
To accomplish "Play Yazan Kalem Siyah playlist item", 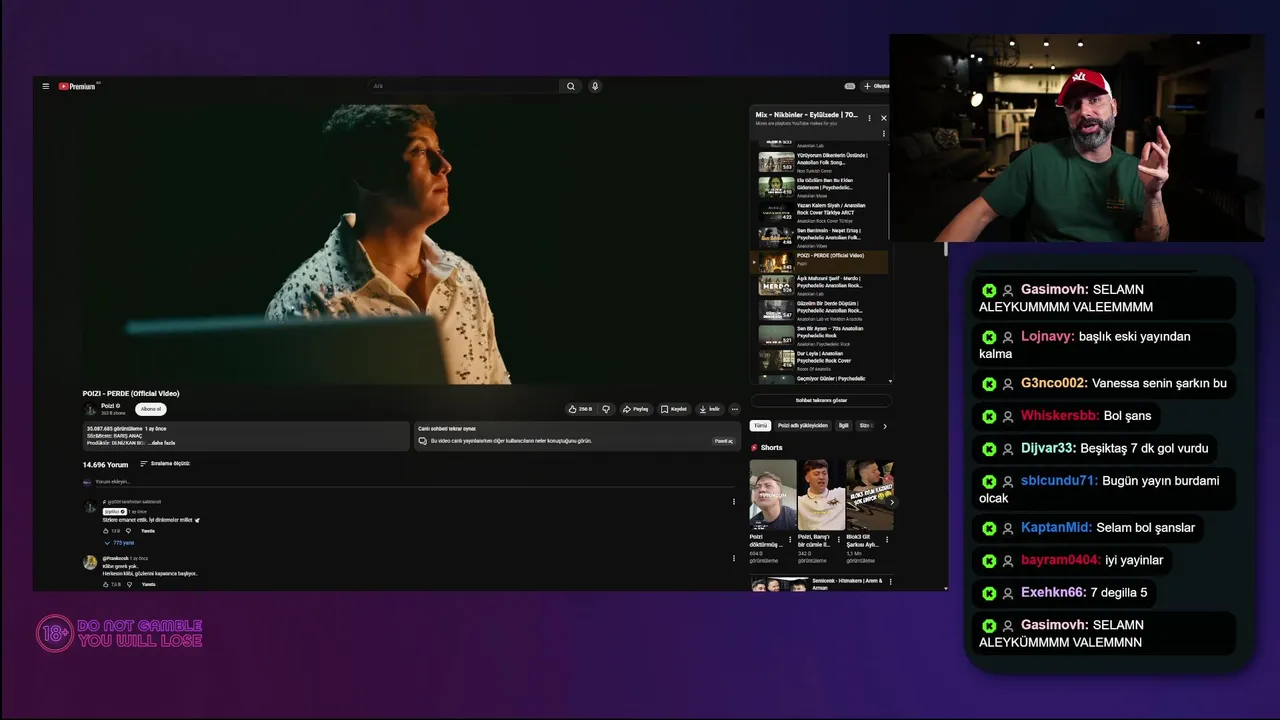I will 820,212.
